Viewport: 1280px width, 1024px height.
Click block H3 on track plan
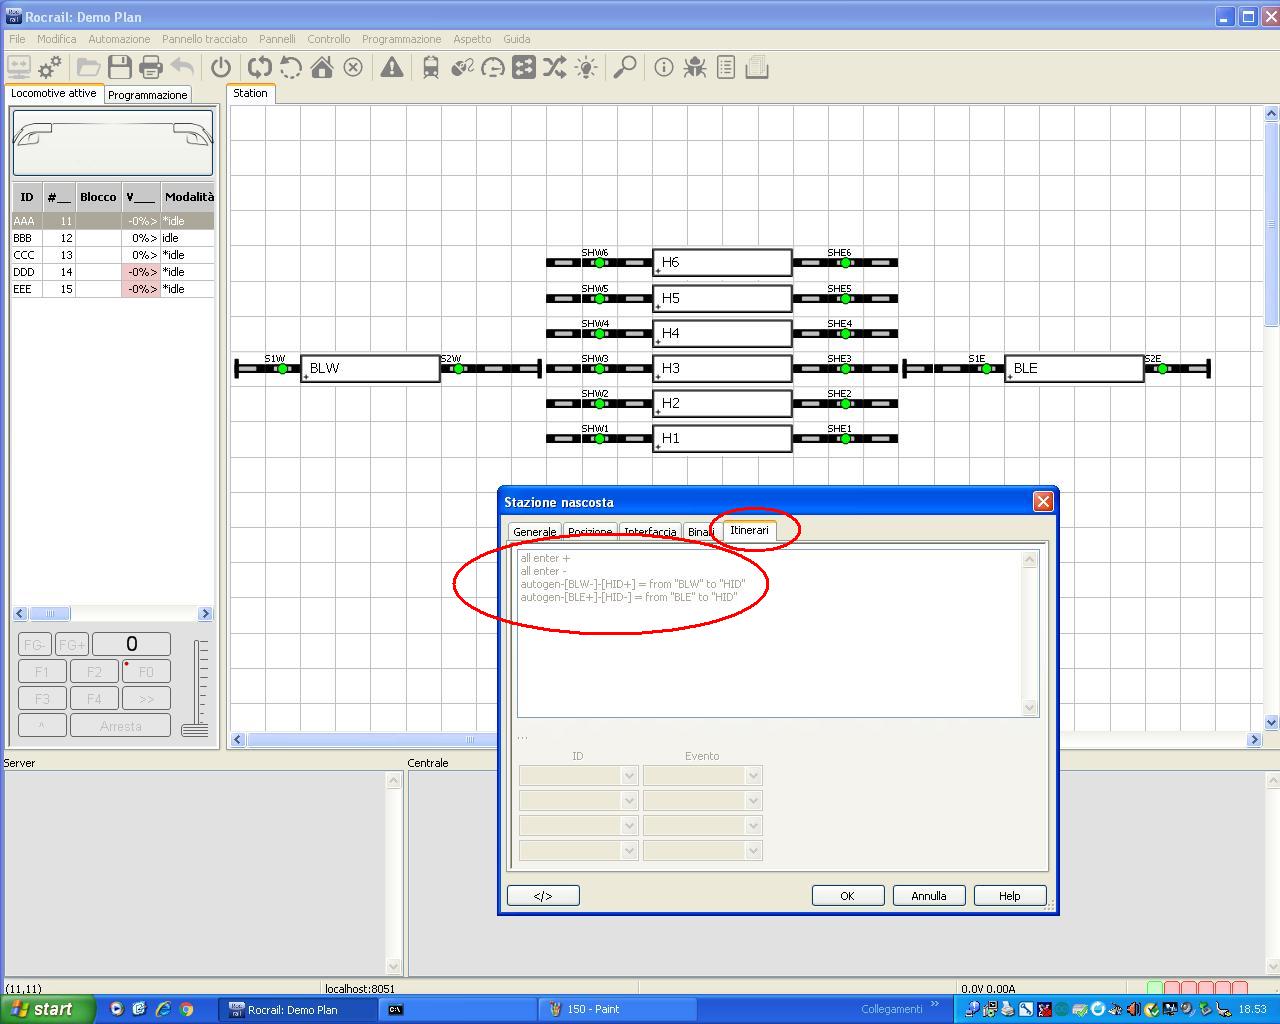tap(722, 368)
